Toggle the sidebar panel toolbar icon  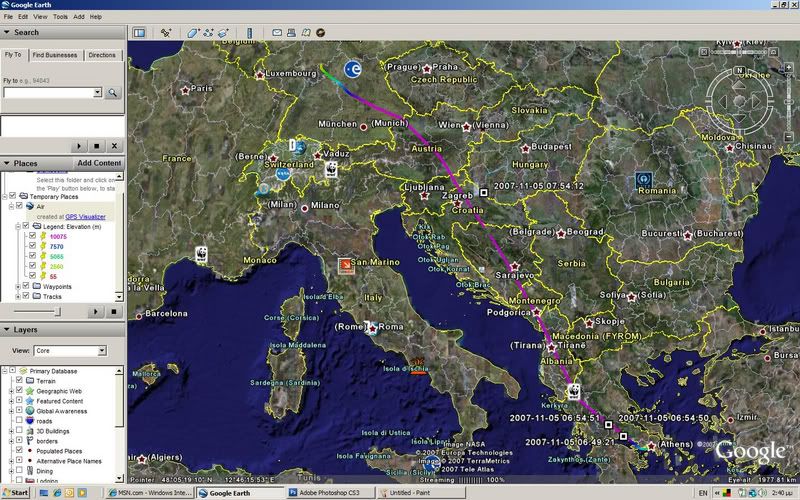pyautogui.click(x=139, y=33)
